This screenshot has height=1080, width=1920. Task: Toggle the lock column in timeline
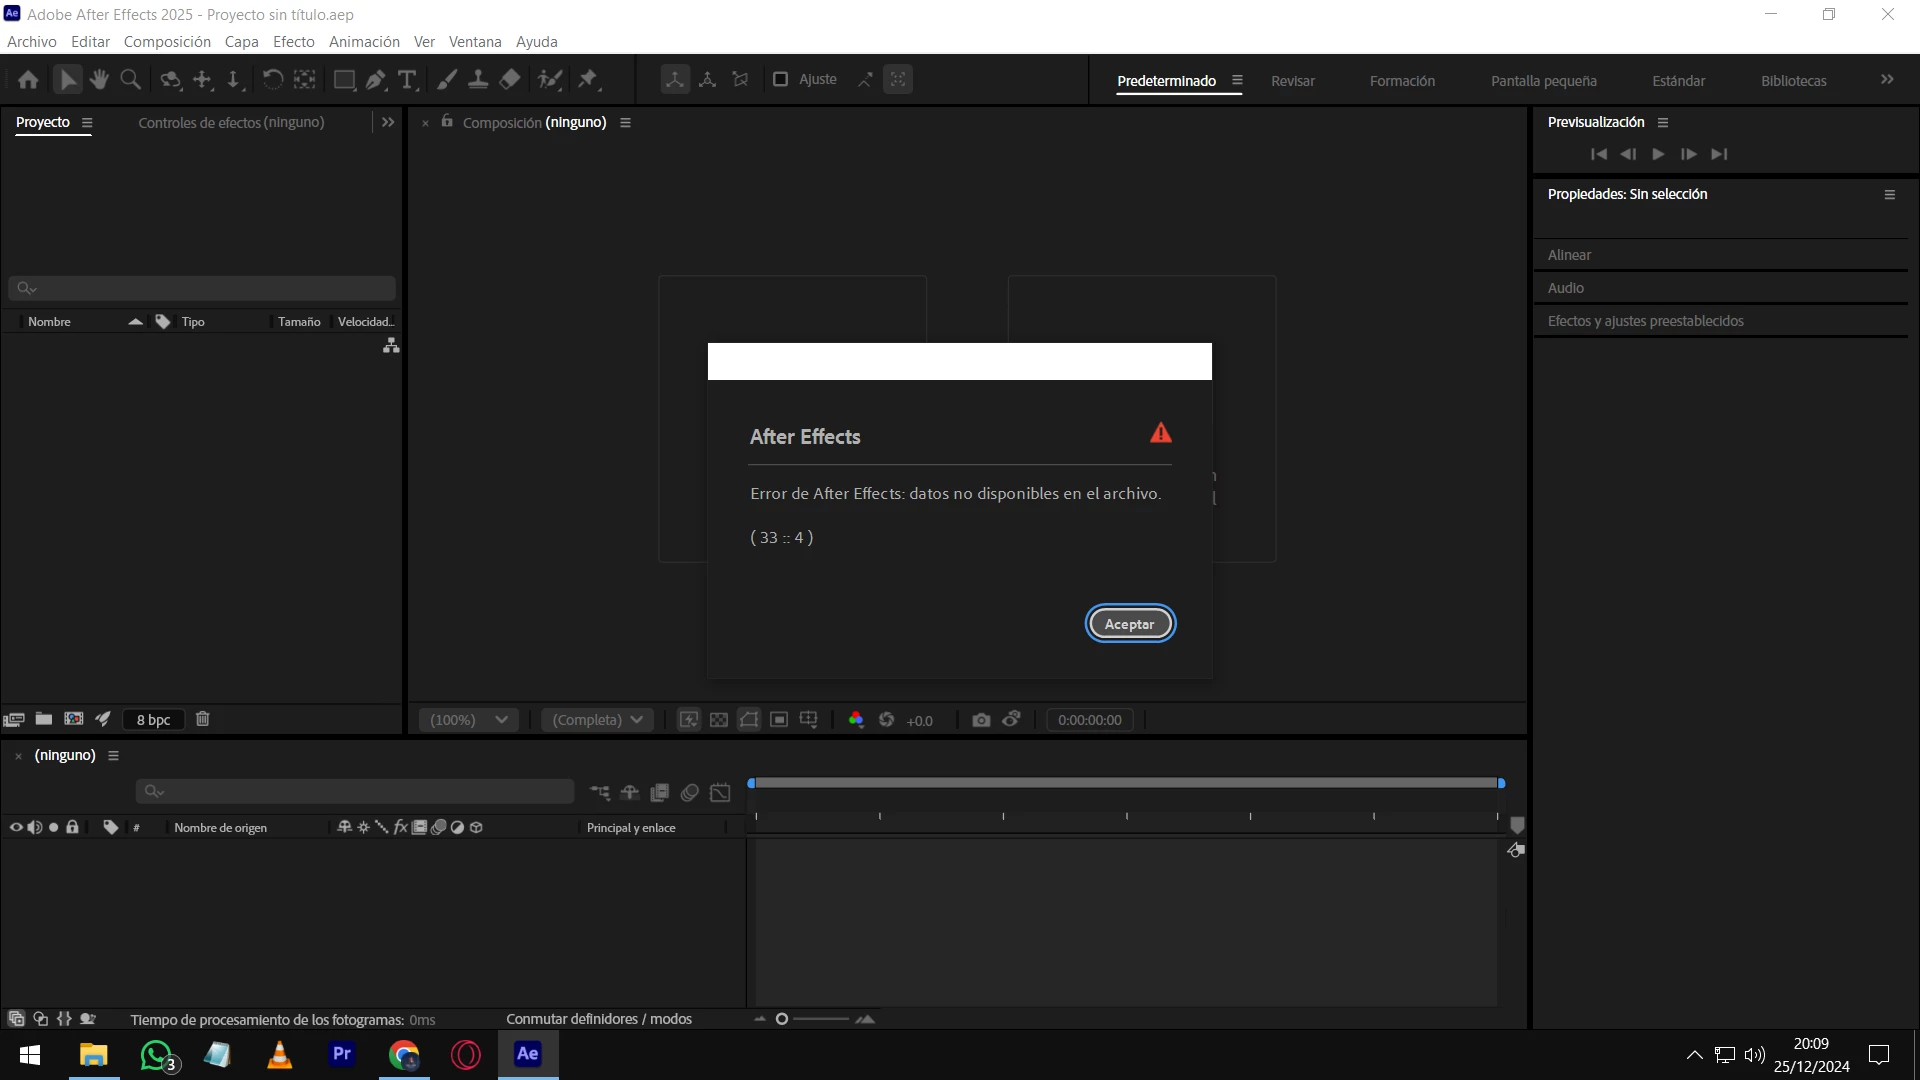coord(72,827)
